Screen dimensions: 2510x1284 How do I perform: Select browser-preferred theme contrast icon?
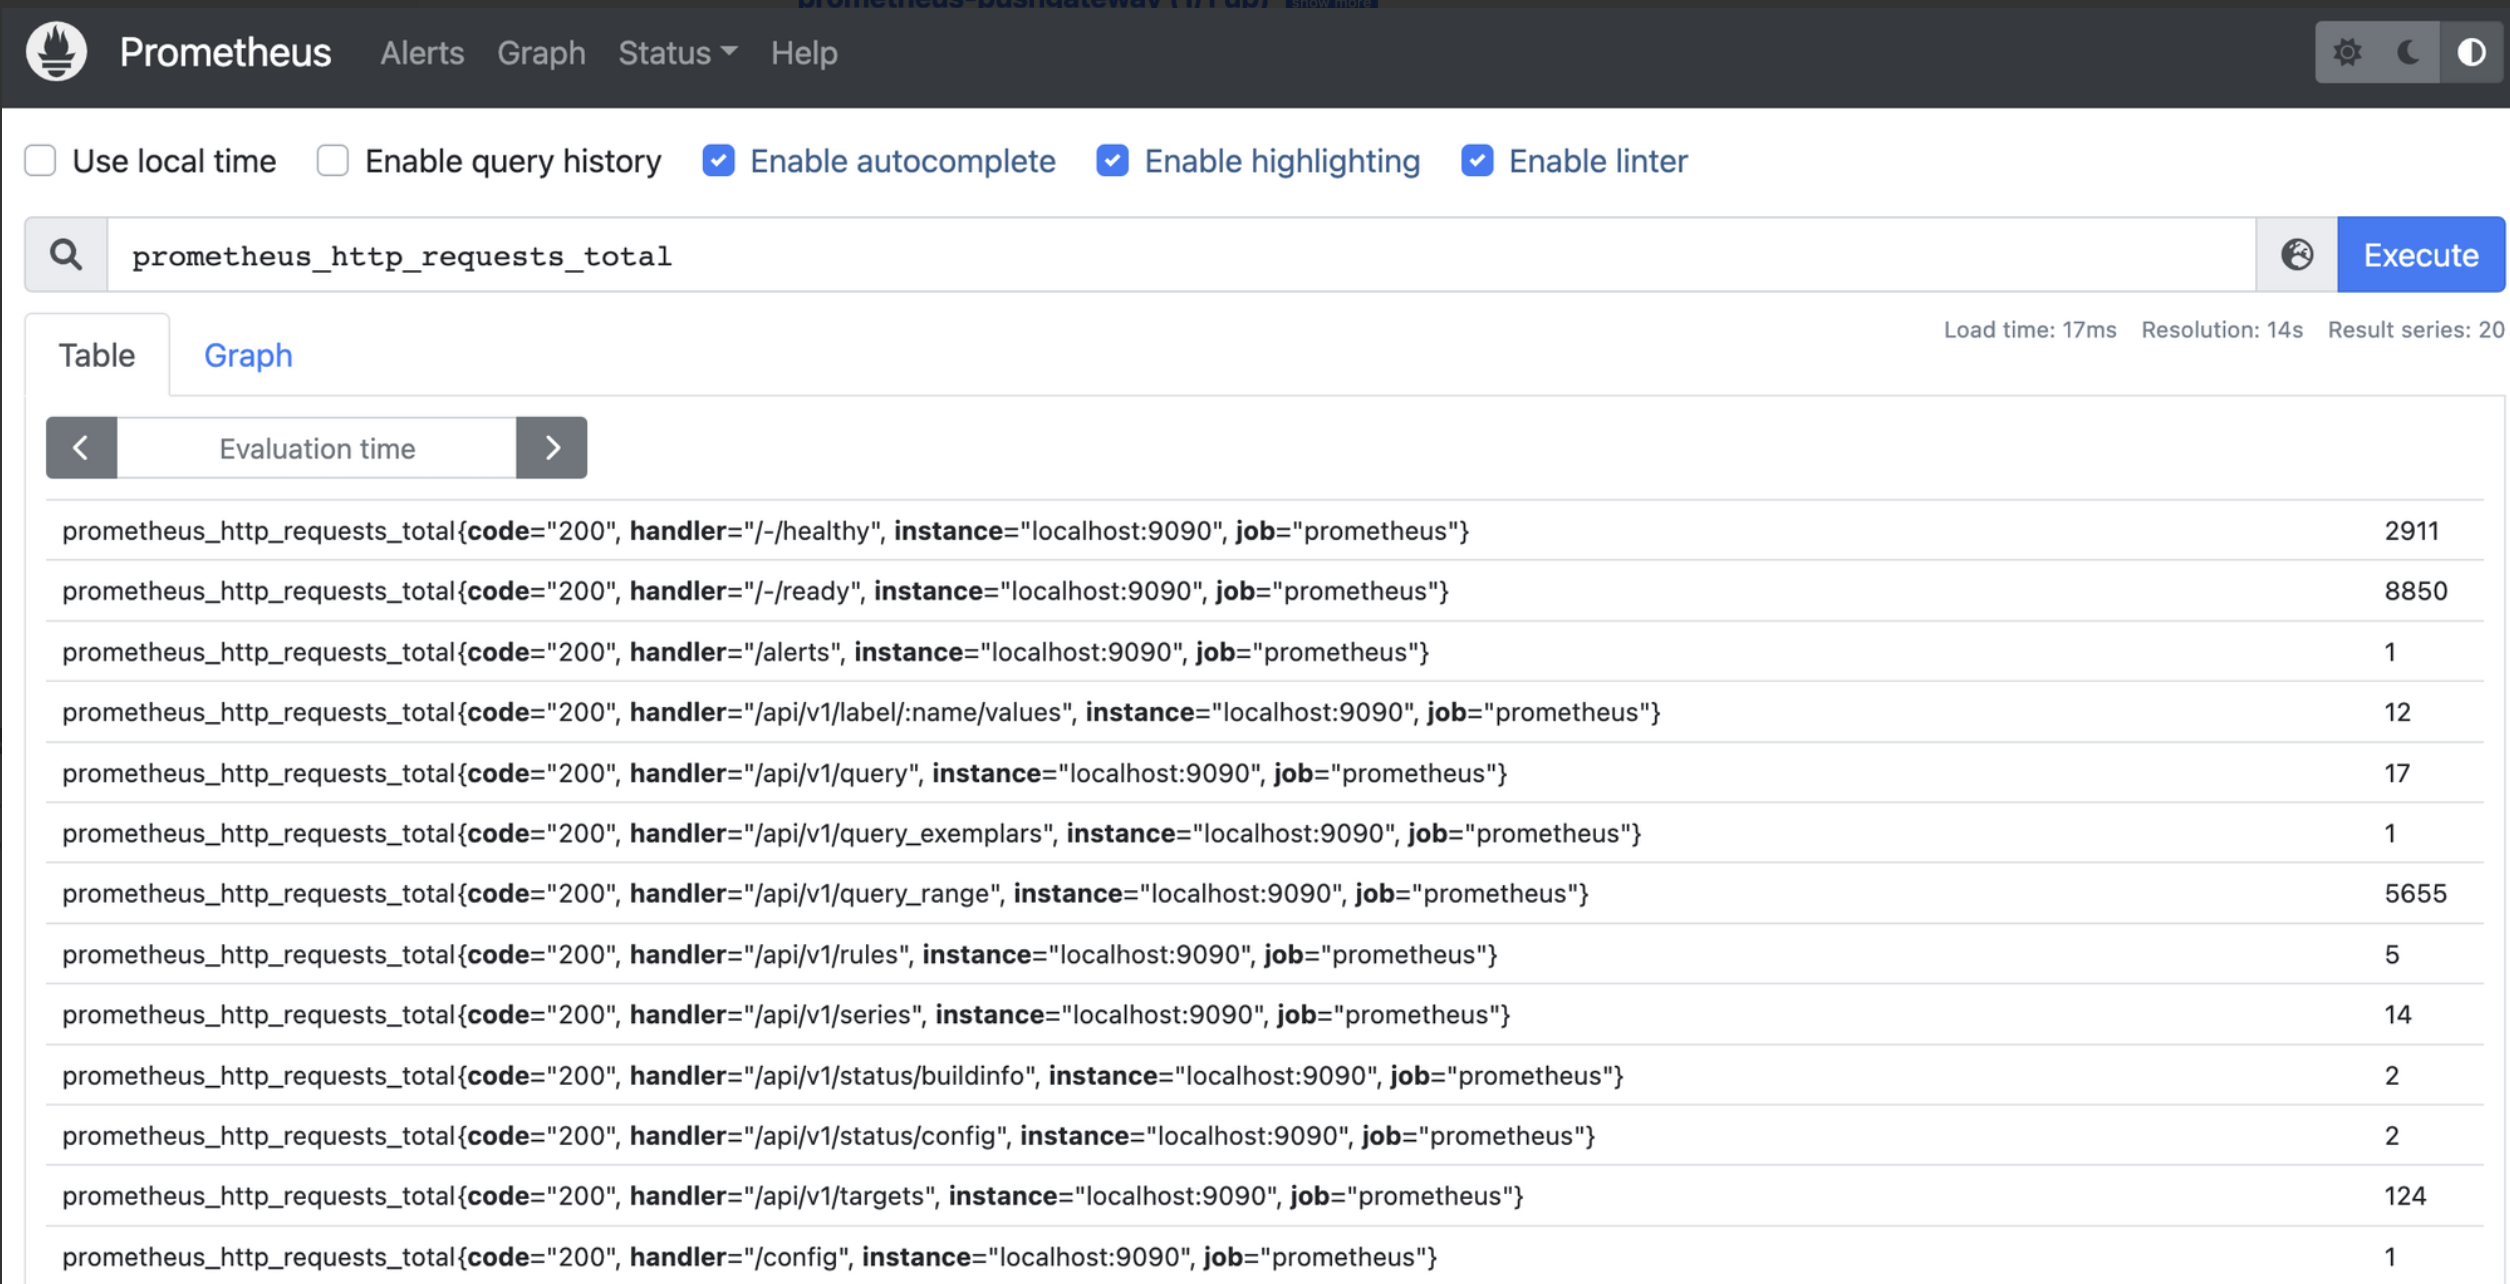2471,52
